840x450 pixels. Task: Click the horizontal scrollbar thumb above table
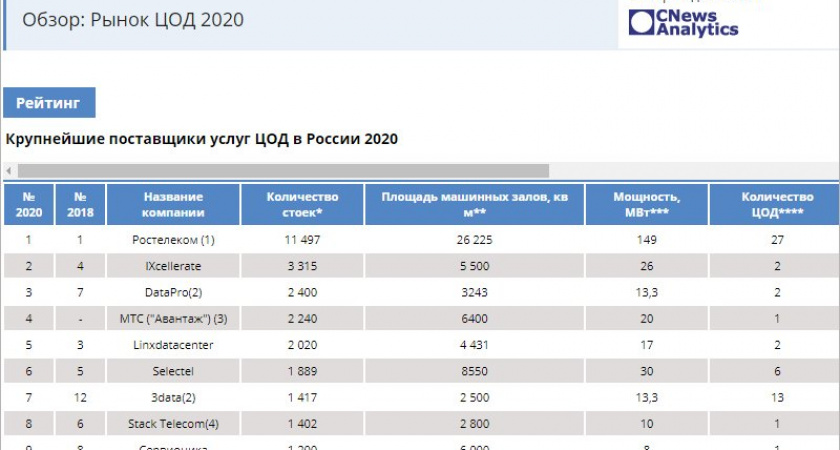[283, 171]
